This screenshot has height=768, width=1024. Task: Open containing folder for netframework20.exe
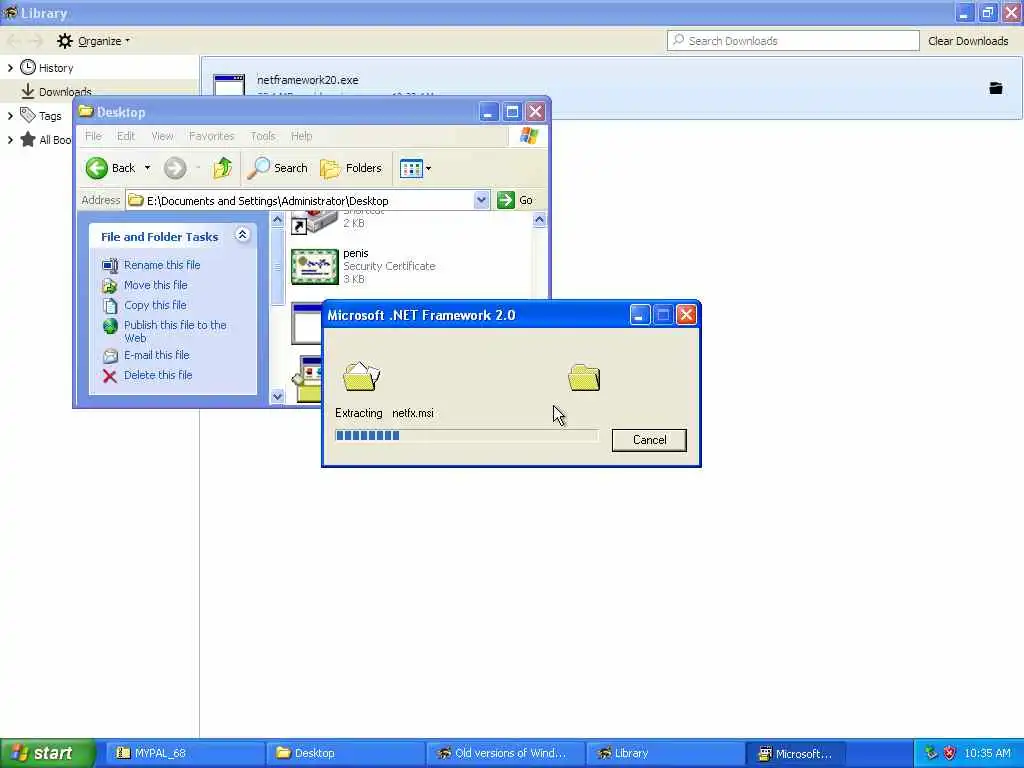point(995,88)
